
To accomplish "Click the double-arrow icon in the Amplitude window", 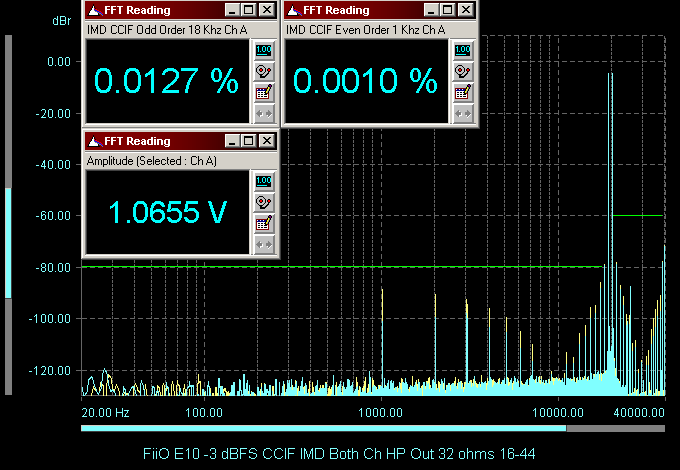I will pos(263,244).
